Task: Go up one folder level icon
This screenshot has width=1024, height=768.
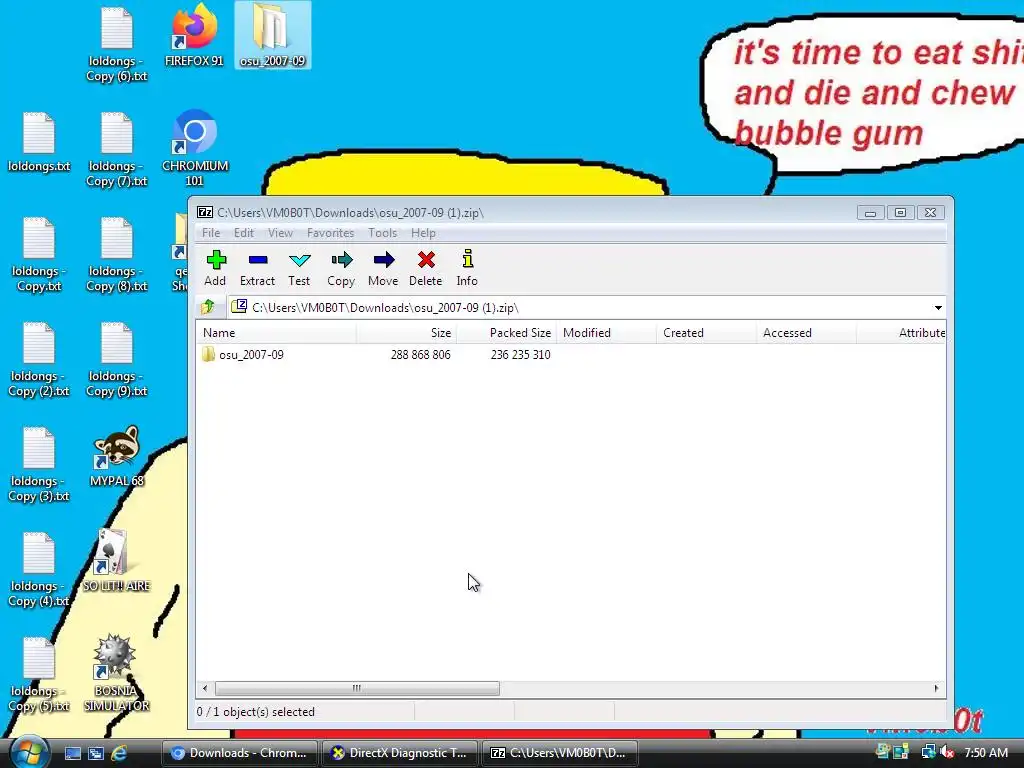Action: (x=209, y=306)
